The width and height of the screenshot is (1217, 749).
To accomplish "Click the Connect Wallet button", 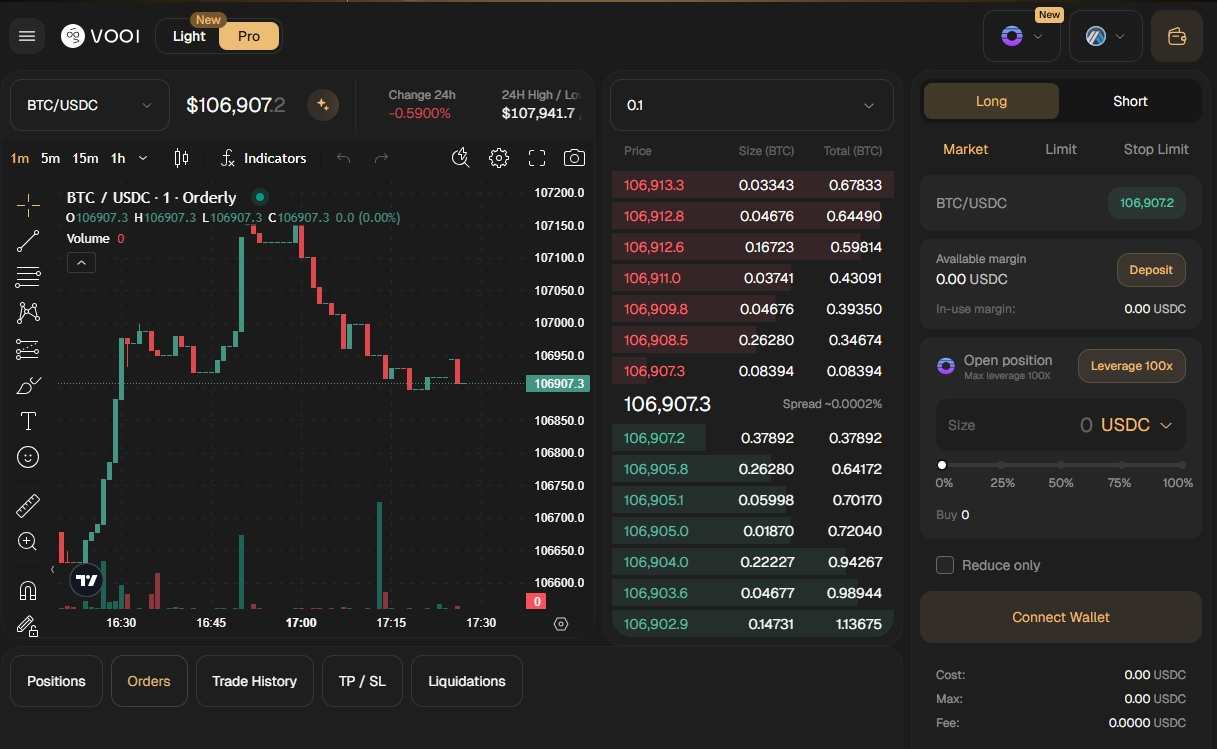I will 1060,617.
